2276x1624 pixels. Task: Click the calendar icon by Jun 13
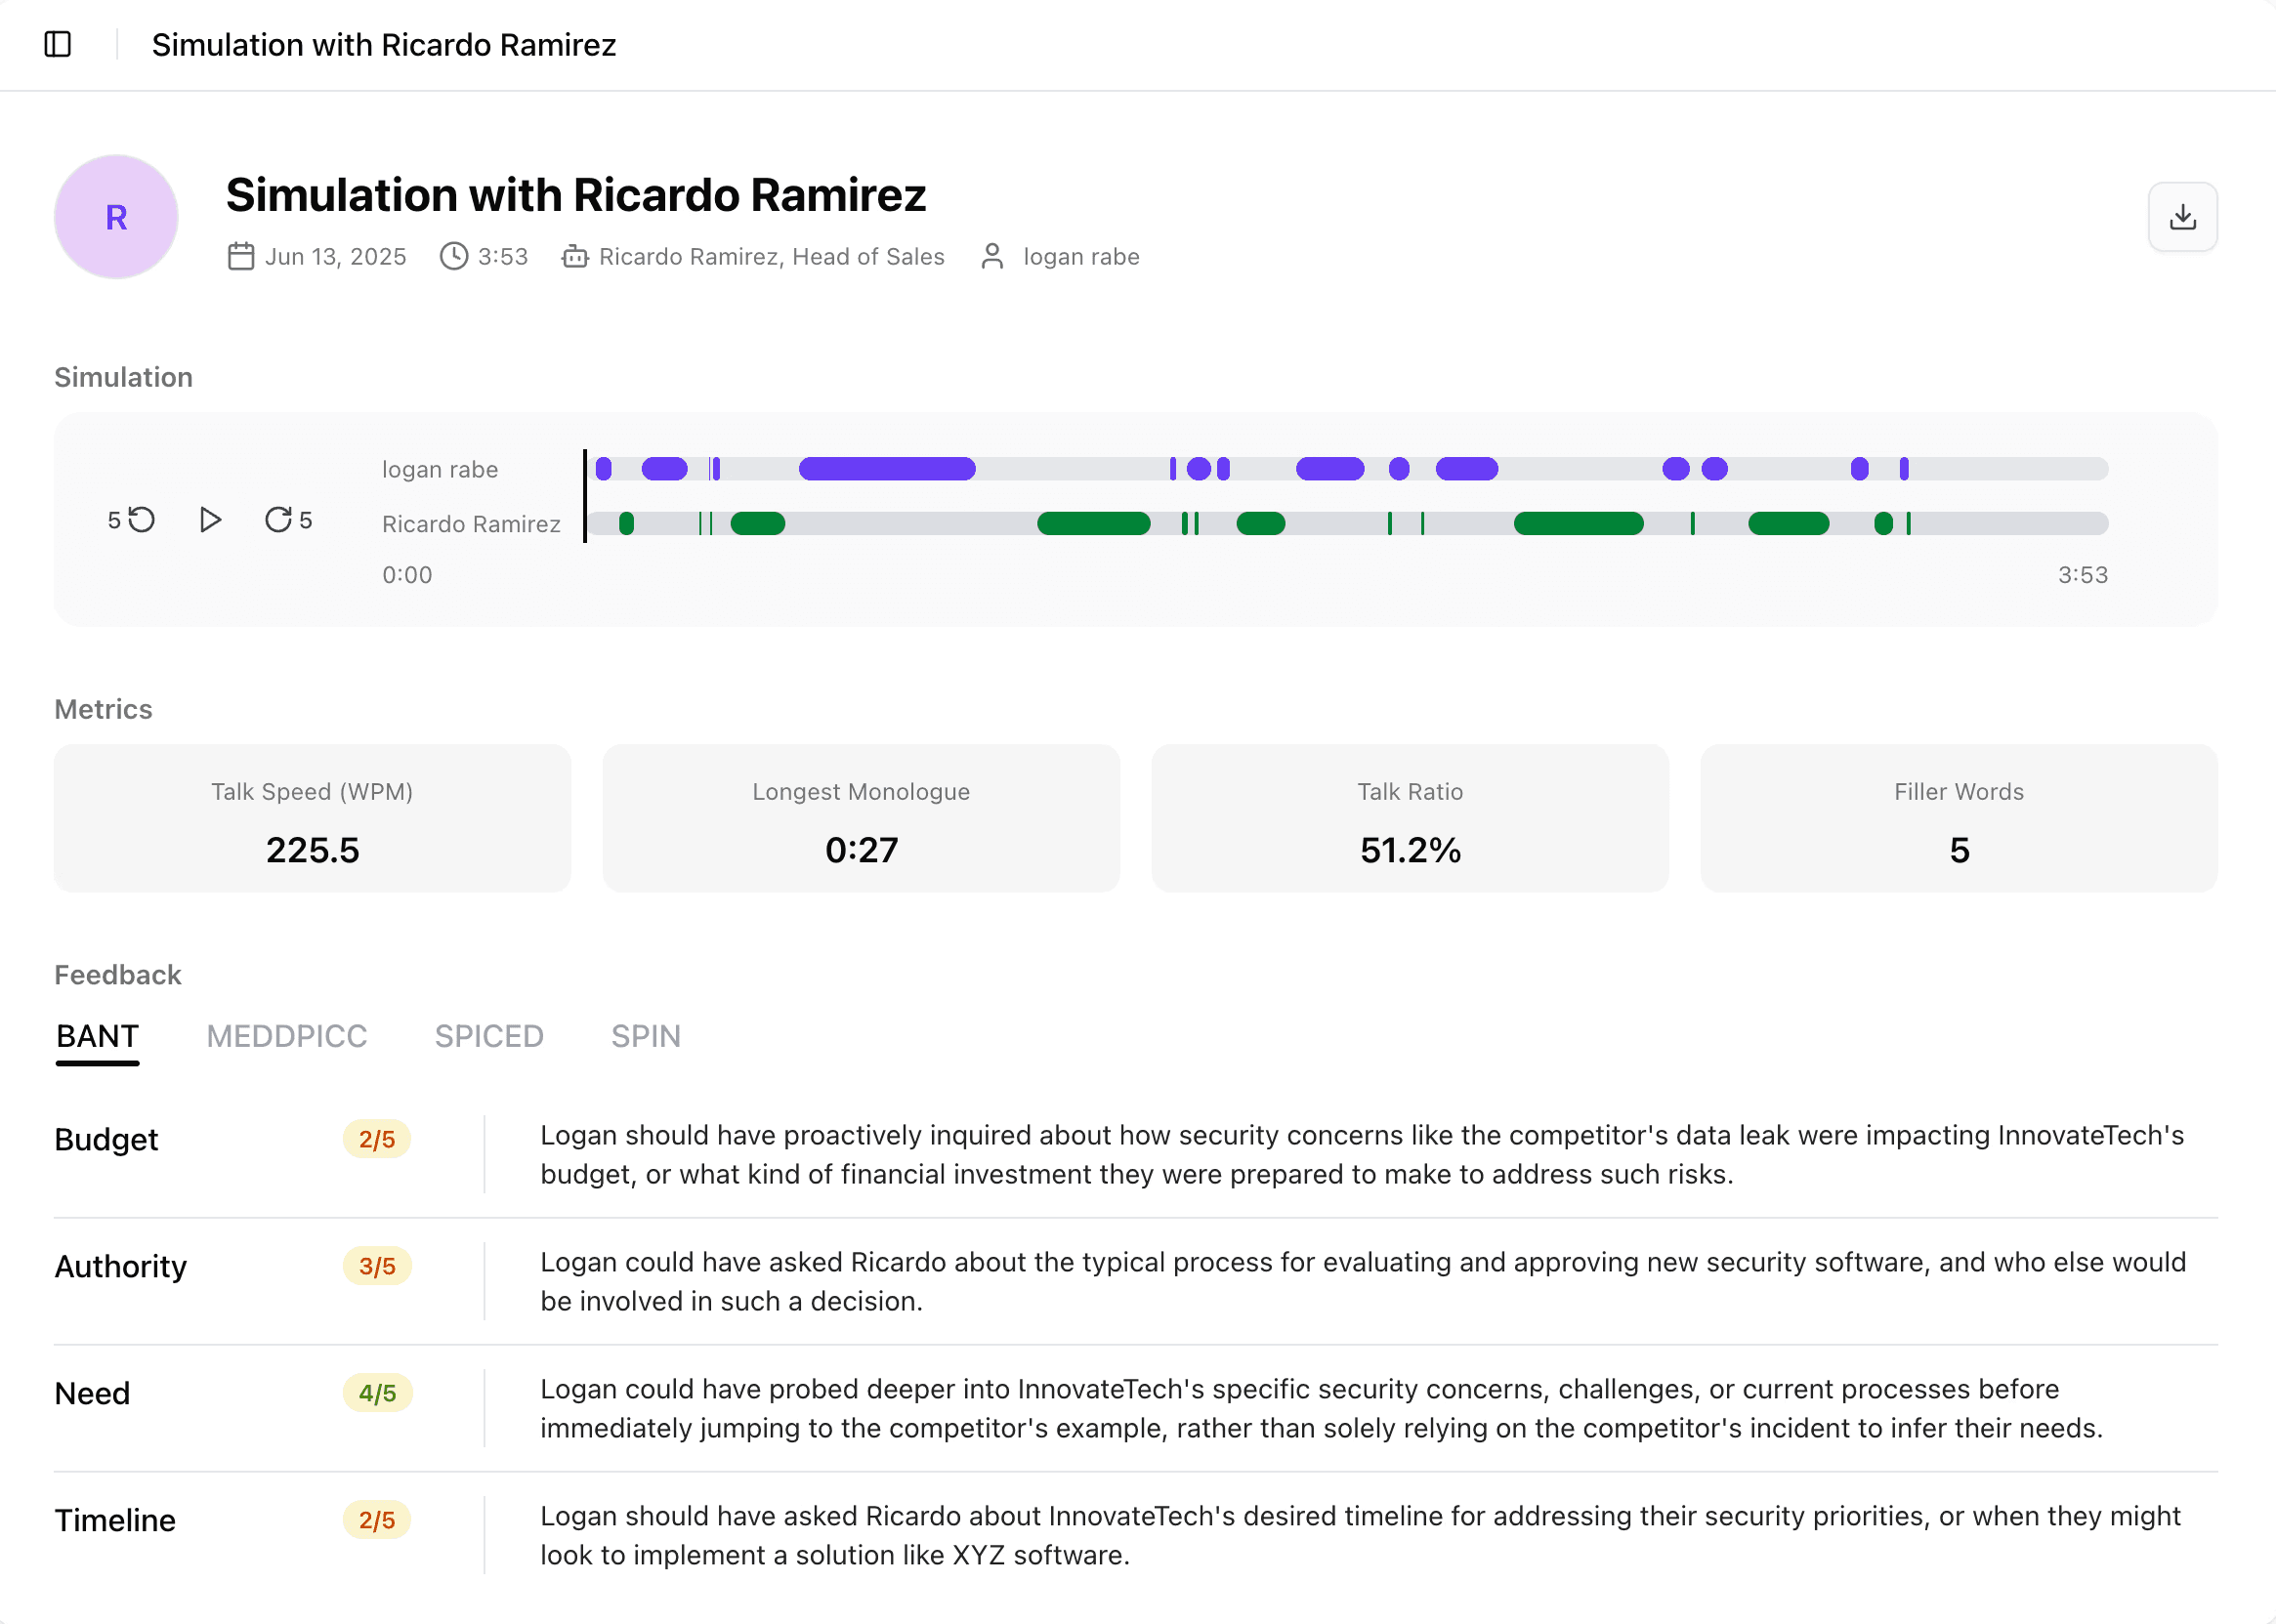click(x=241, y=257)
